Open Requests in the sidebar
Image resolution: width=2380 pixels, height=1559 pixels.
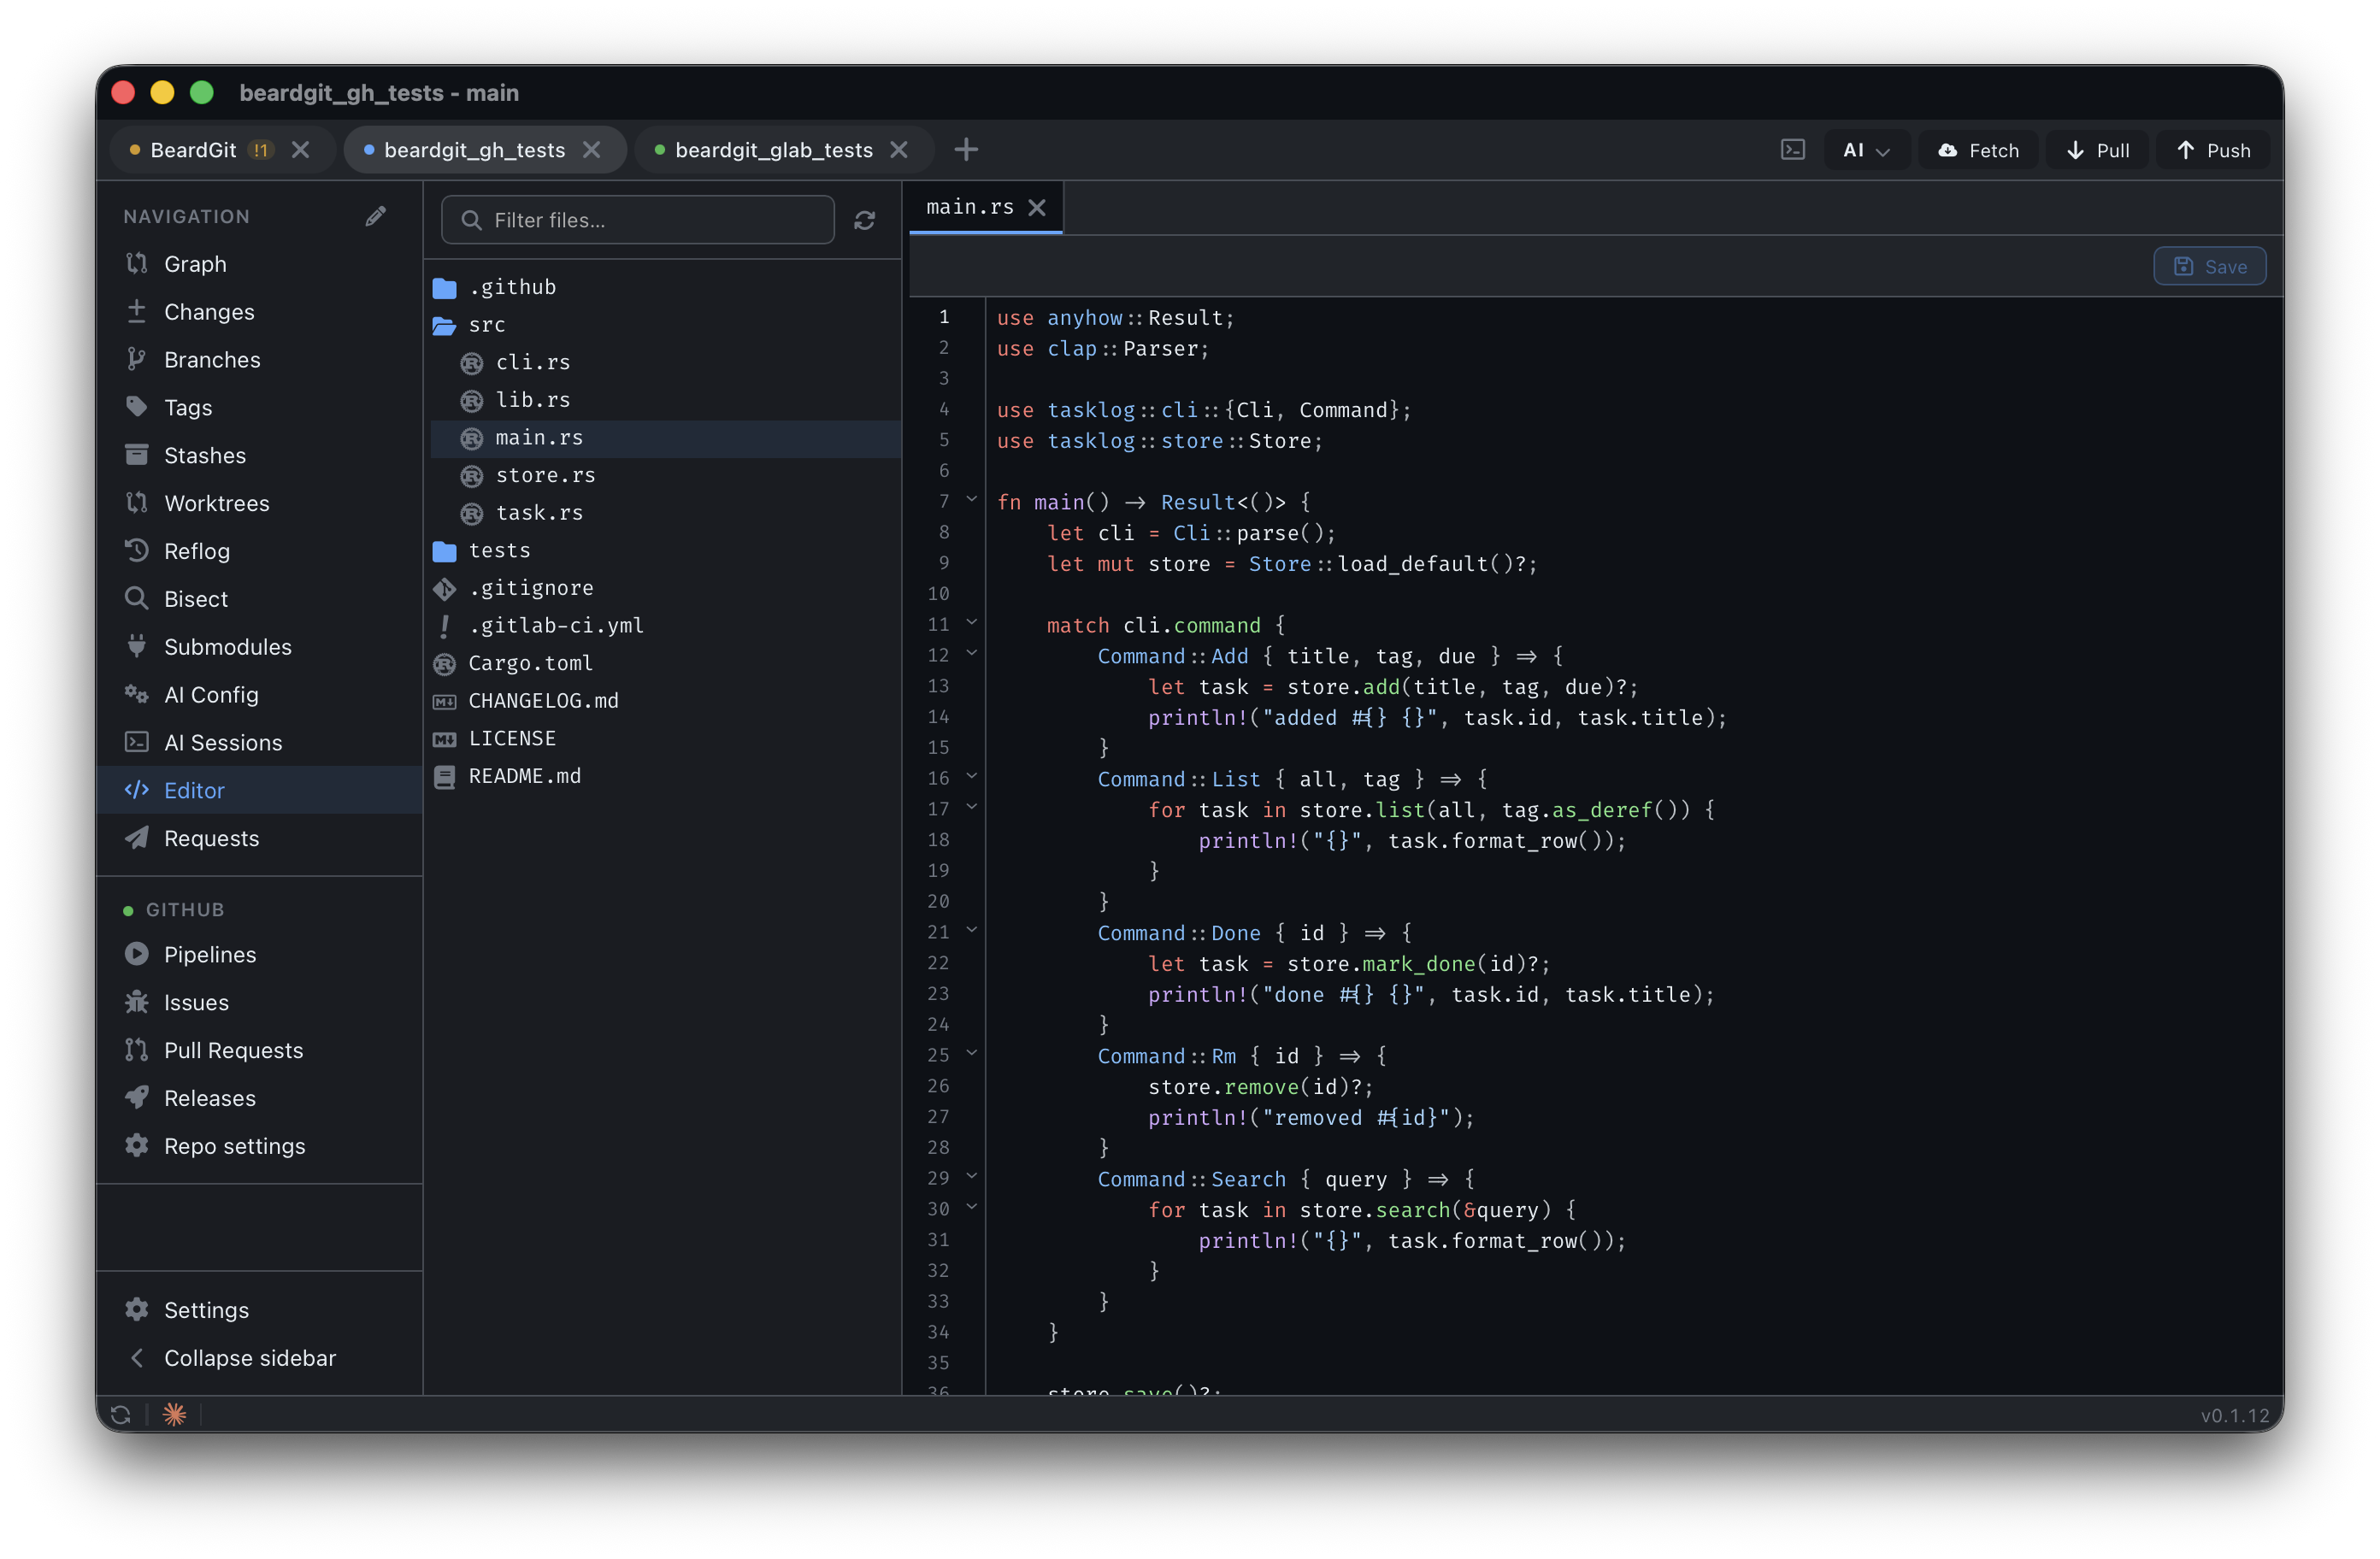click(258, 839)
